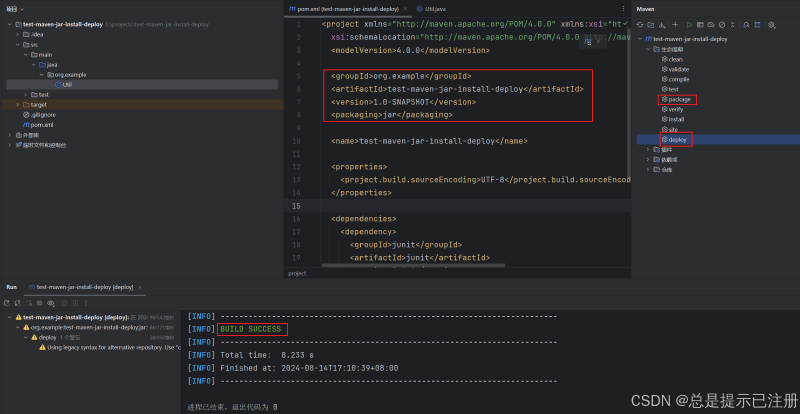
Task: Select compile lifecycle goal
Action: point(675,79)
